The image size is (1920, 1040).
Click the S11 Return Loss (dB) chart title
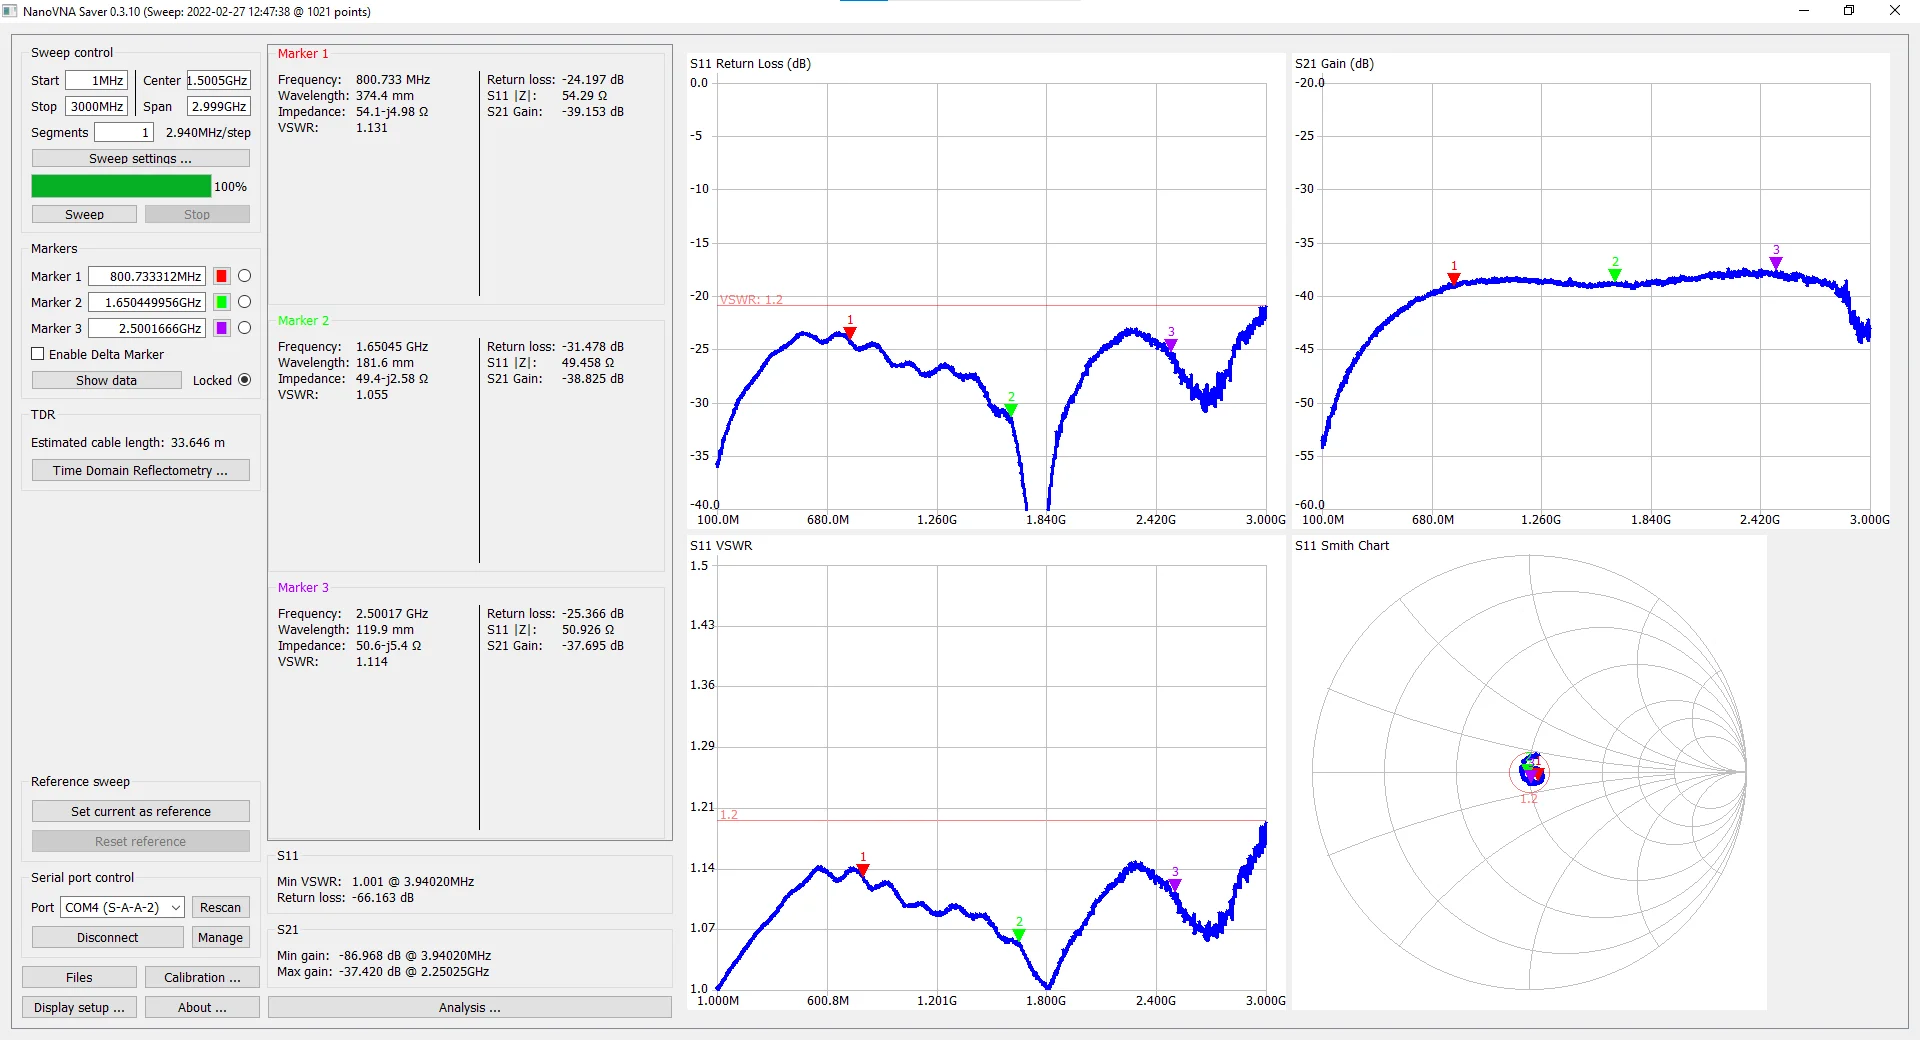pyautogui.click(x=750, y=63)
